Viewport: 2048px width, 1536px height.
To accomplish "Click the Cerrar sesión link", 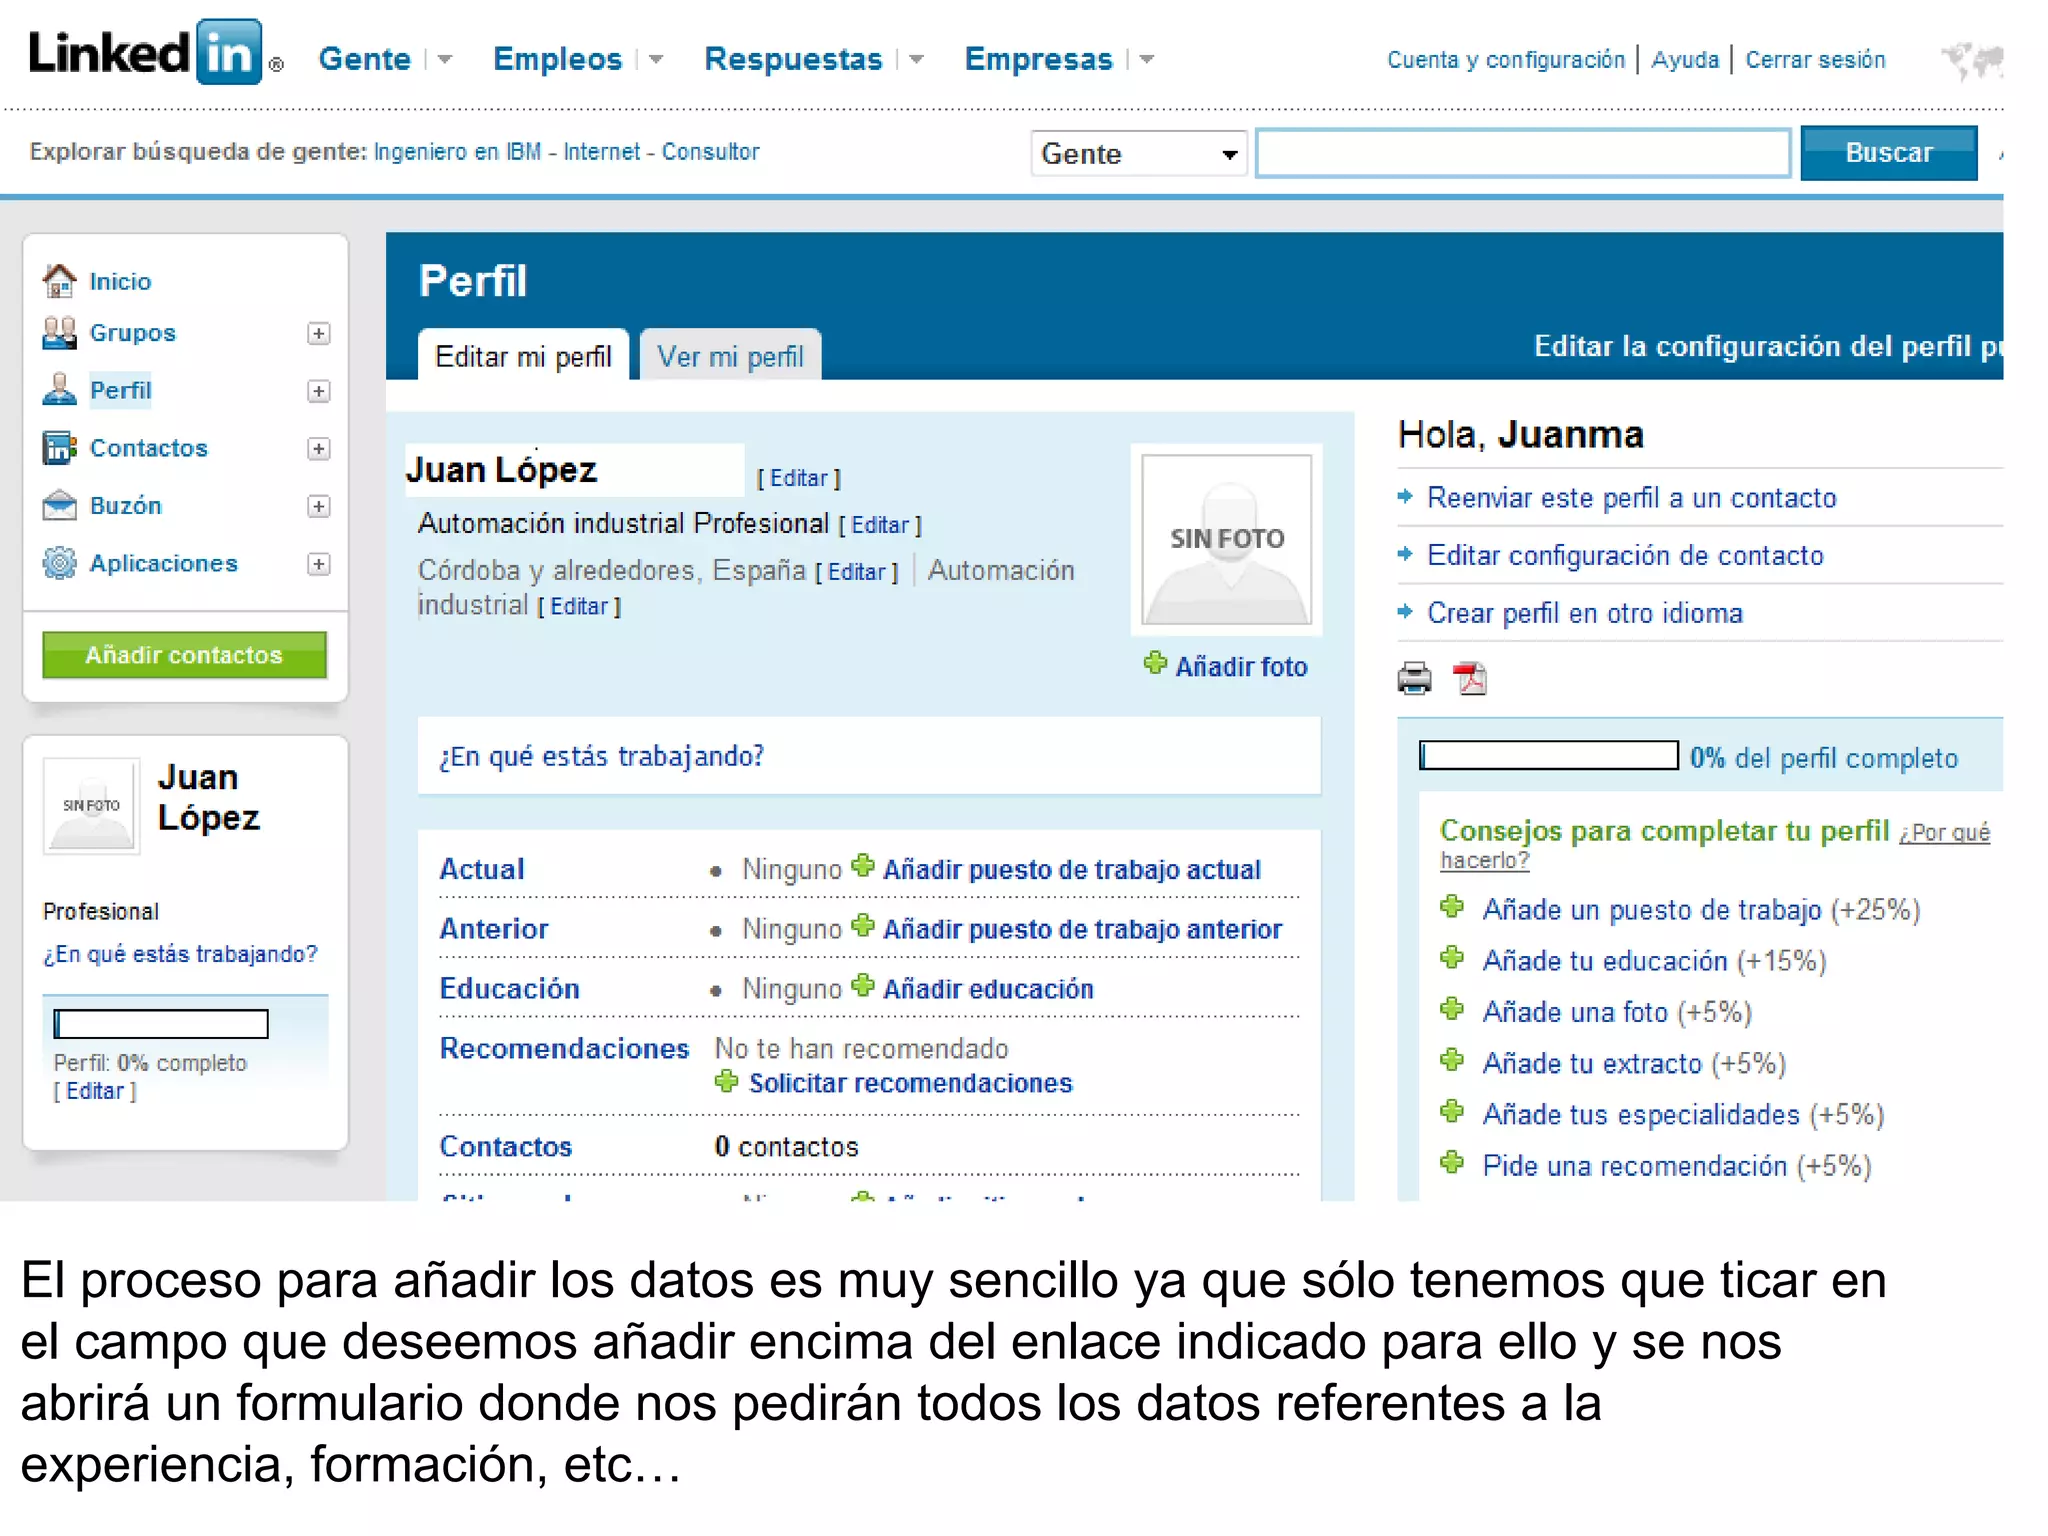I will click(1815, 60).
